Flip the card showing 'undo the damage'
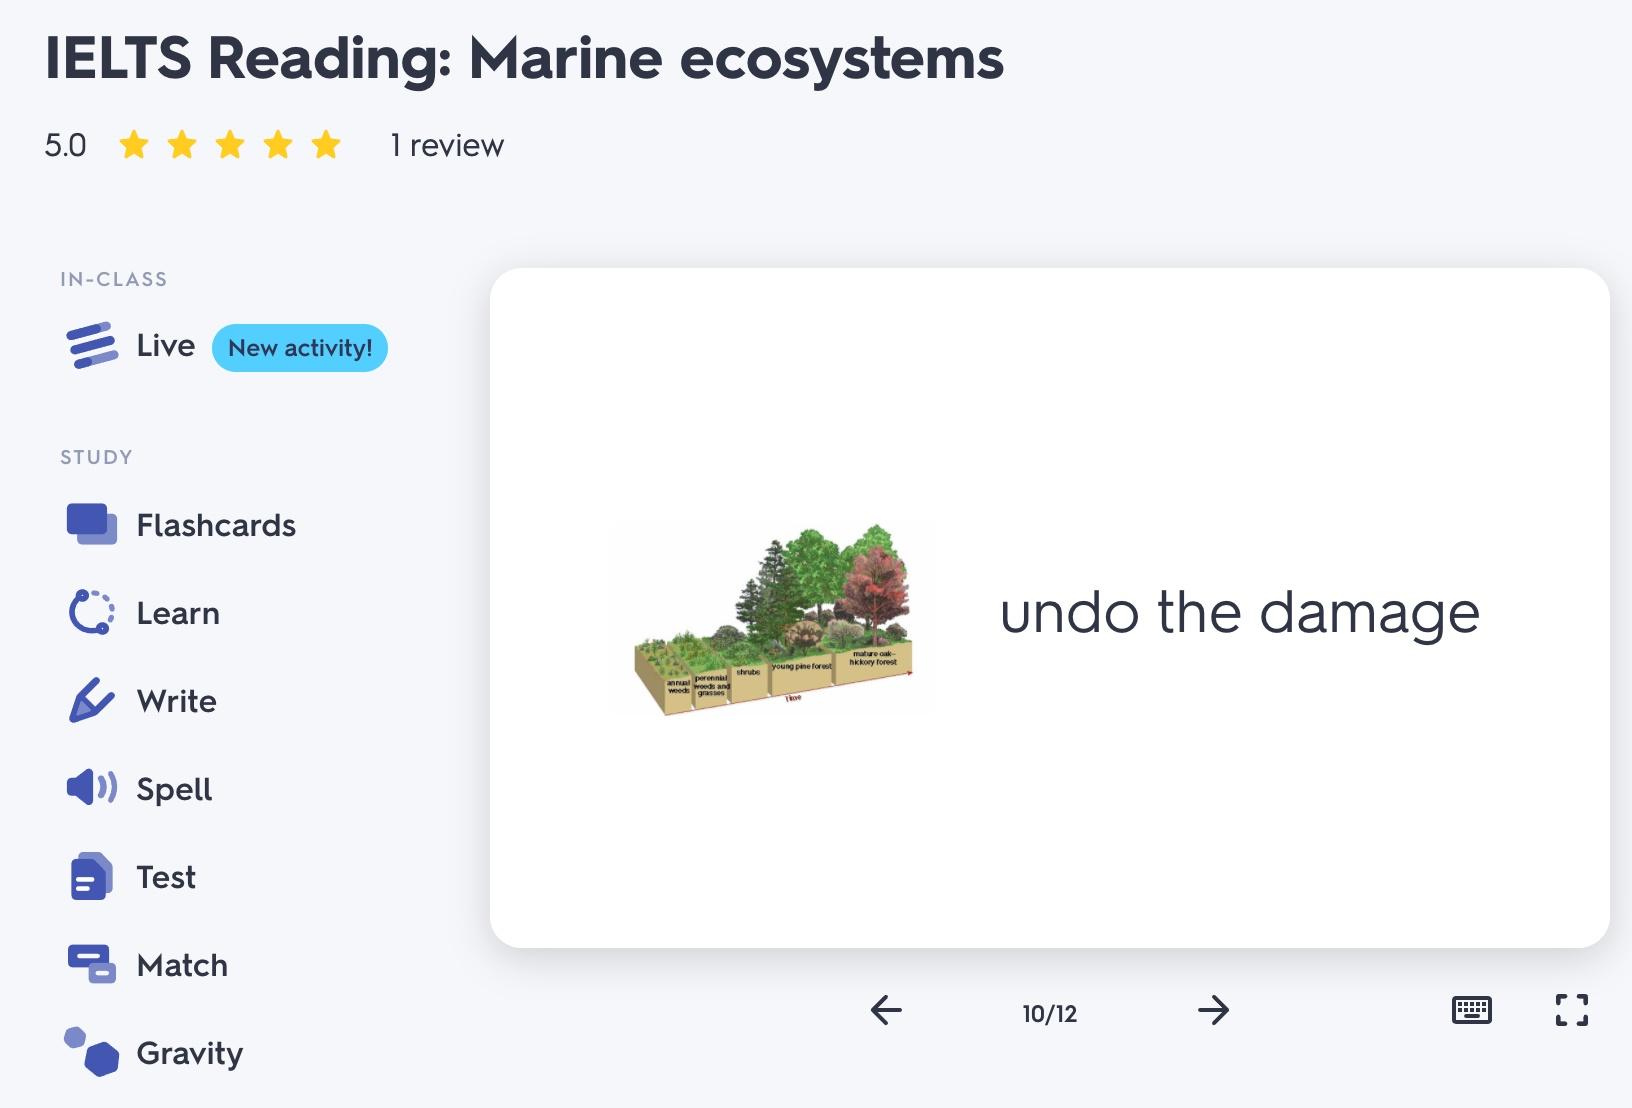 click(1240, 613)
